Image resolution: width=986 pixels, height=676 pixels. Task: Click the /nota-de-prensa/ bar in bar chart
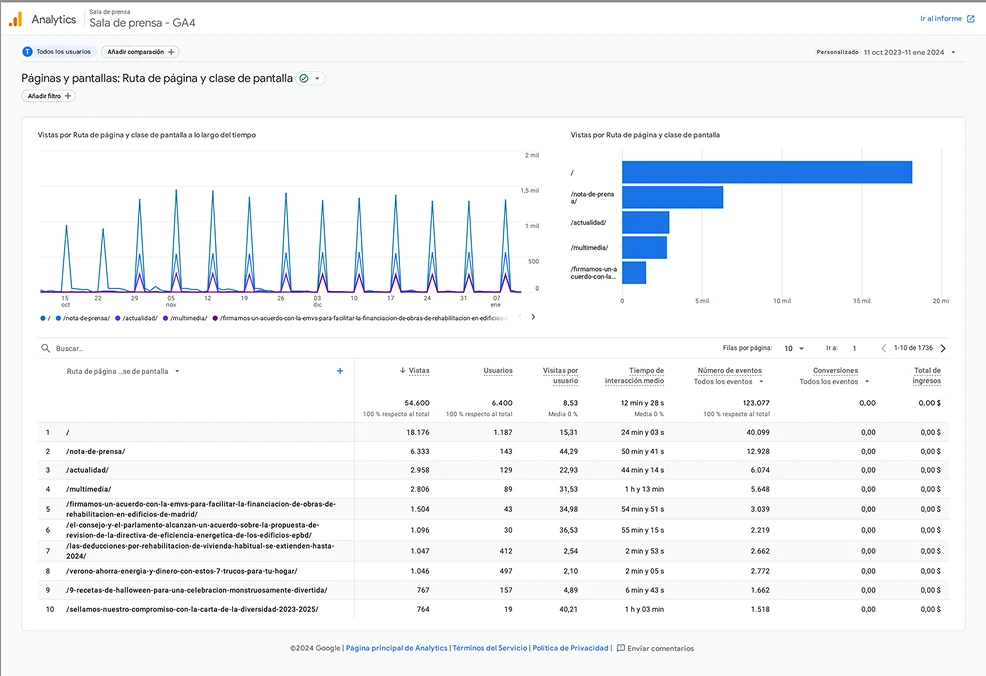[x=672, y=197]
